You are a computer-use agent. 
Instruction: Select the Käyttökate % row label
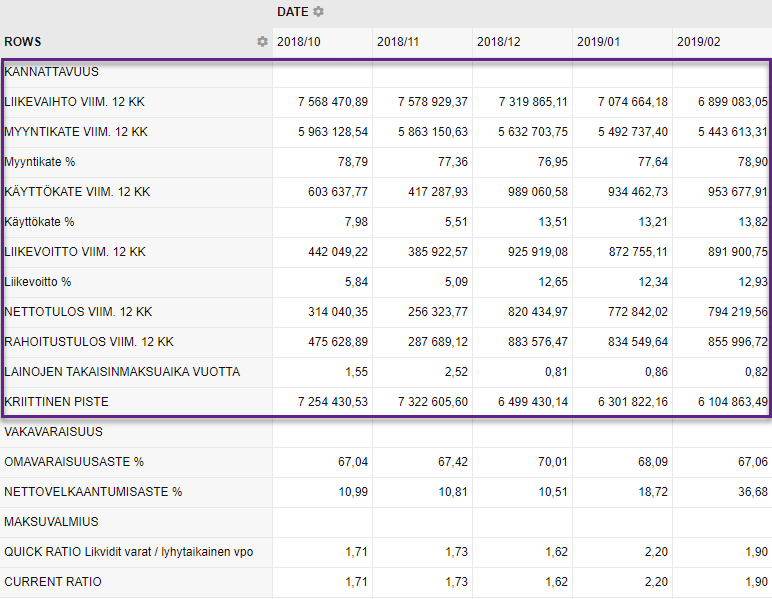(x=39, y=222)
